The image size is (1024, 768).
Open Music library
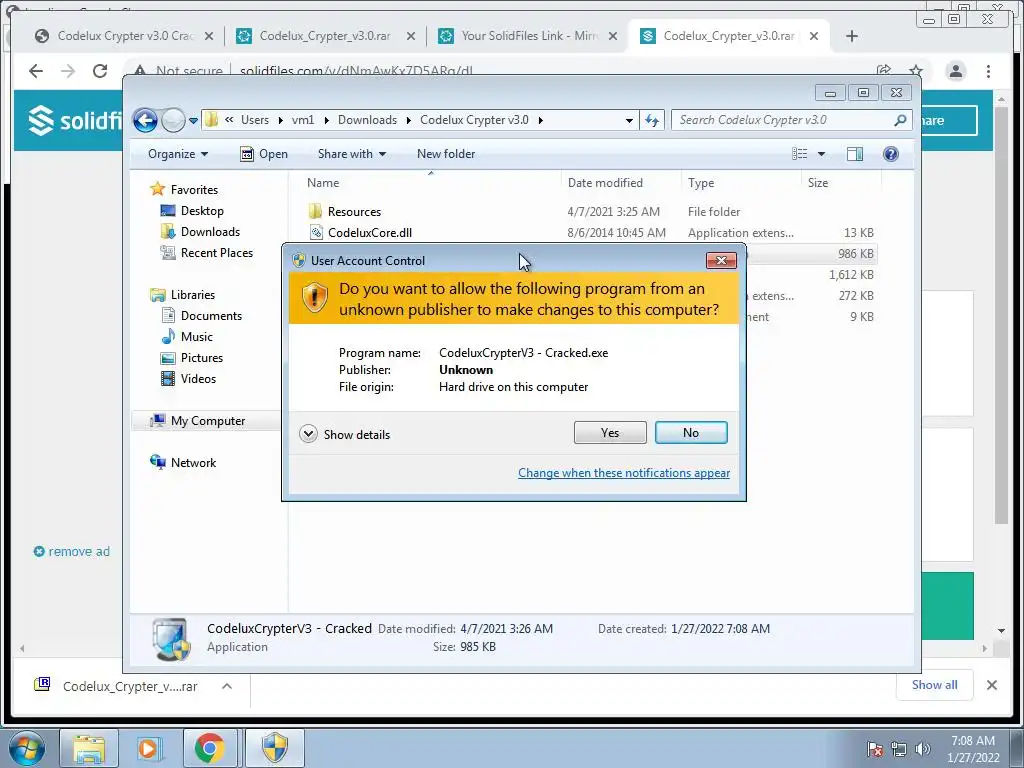pyautogui.click(x=197, y=337)
